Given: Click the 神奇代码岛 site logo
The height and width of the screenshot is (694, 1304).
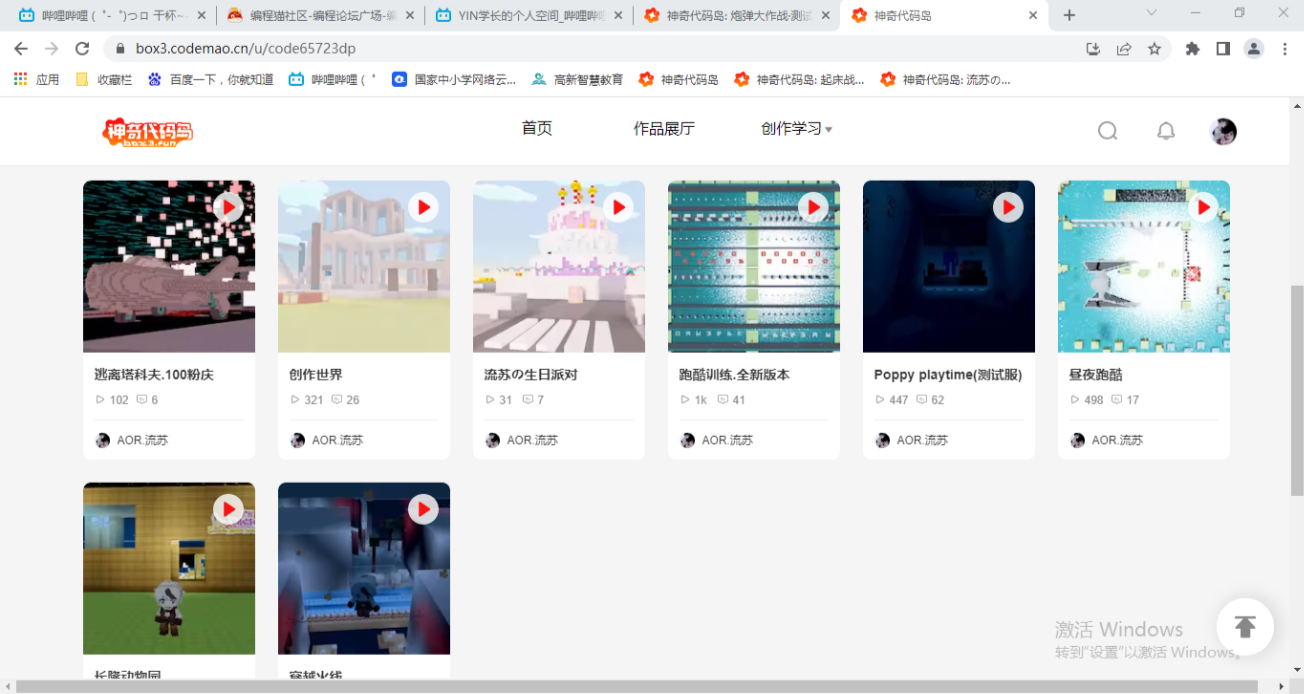Looking at the screenshot, I should (x=148, y=132).
